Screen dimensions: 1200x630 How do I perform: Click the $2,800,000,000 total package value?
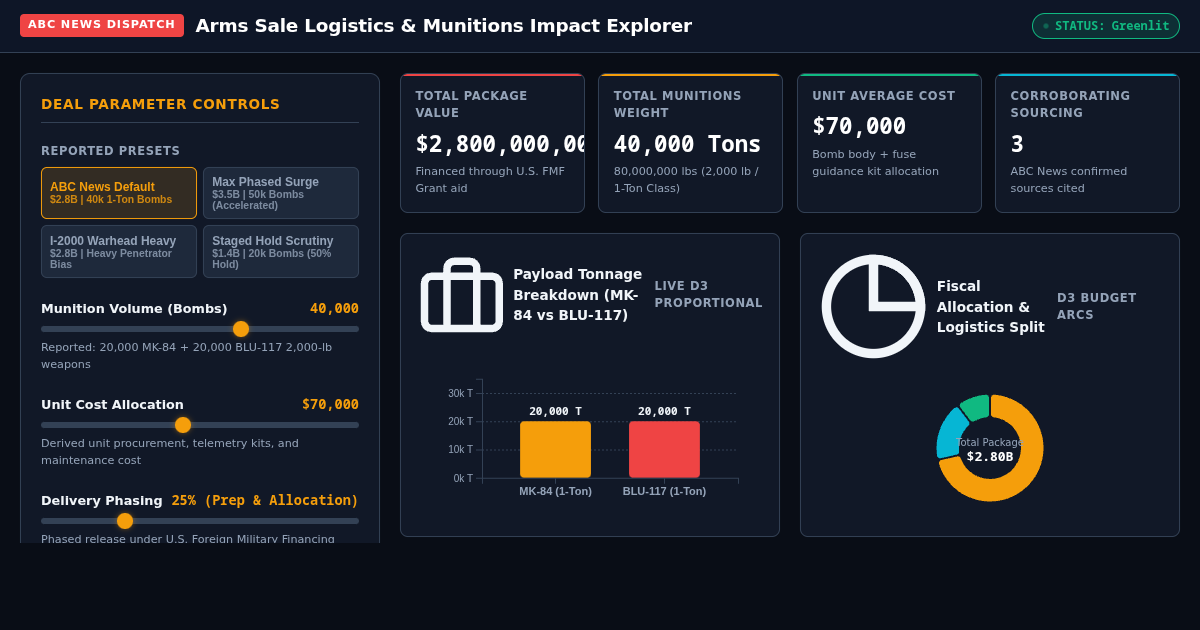(x=500, y=144)
